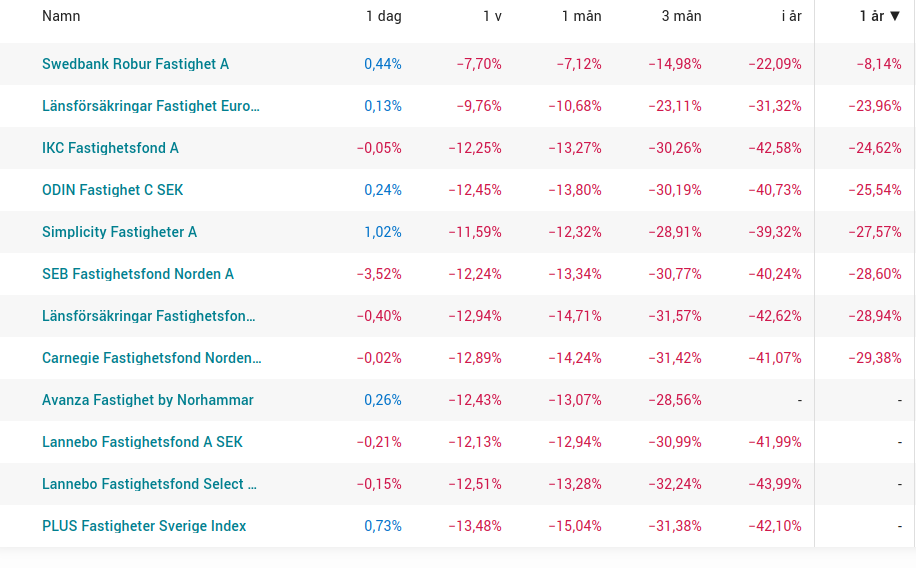This screenshot has width=916, height=568.
Task: Sort funds by 1 v column
Action: point(492,16)
